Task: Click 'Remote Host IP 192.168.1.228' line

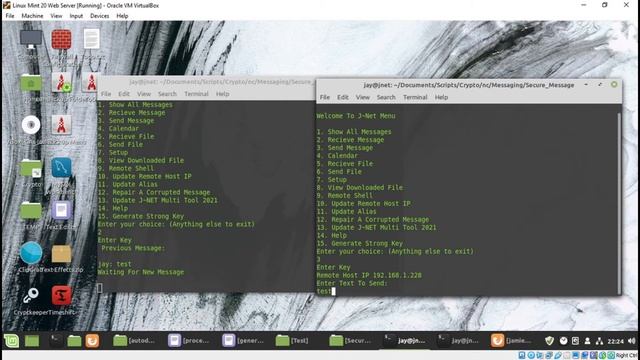Action: [369, 276]
